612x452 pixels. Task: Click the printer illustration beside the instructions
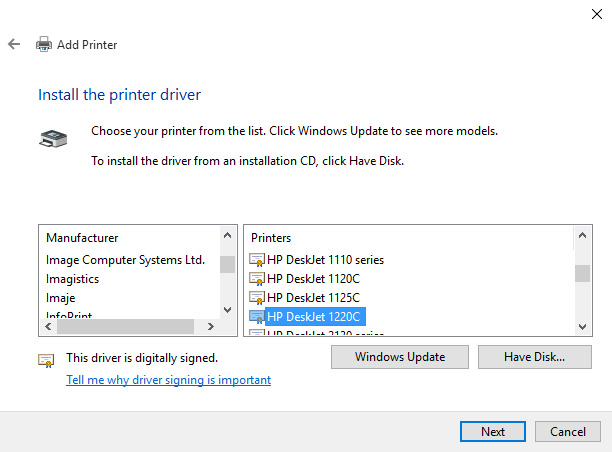pyautogui.click(x=53, y=139)
